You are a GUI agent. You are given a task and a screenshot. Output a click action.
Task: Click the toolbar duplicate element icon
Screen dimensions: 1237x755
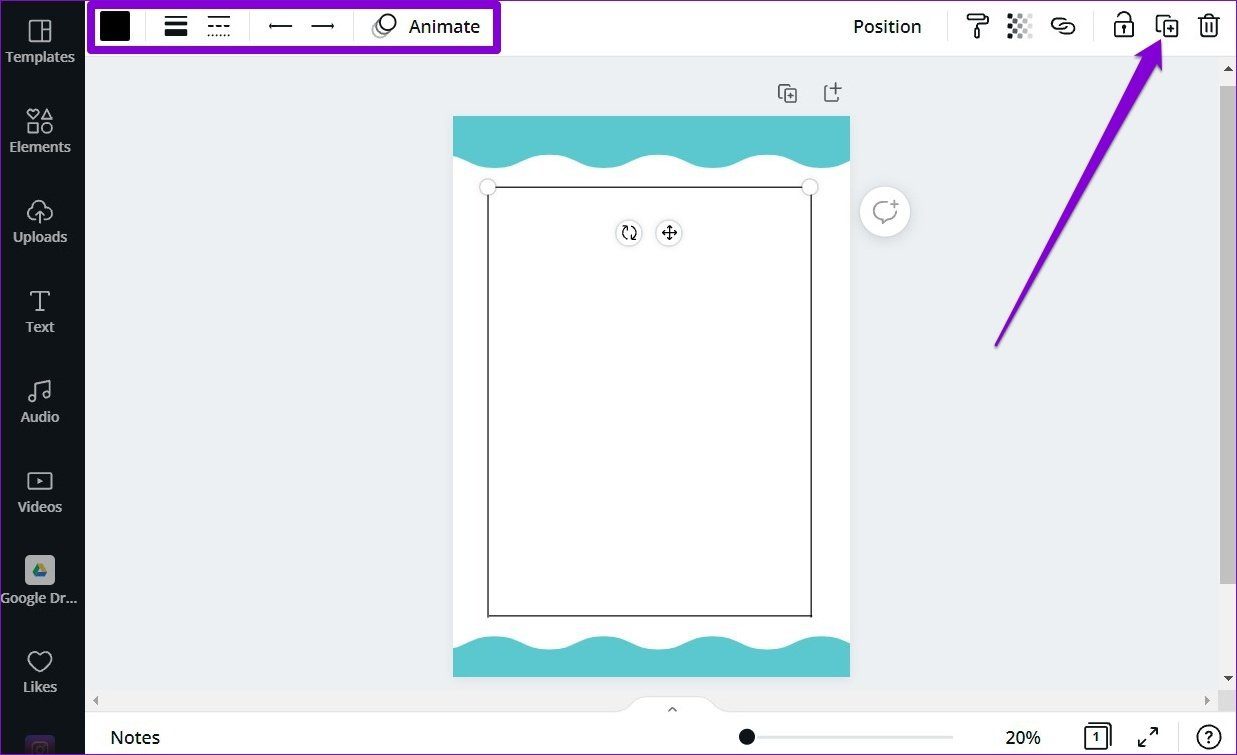pyautogui.click(x=1166, y=26)
